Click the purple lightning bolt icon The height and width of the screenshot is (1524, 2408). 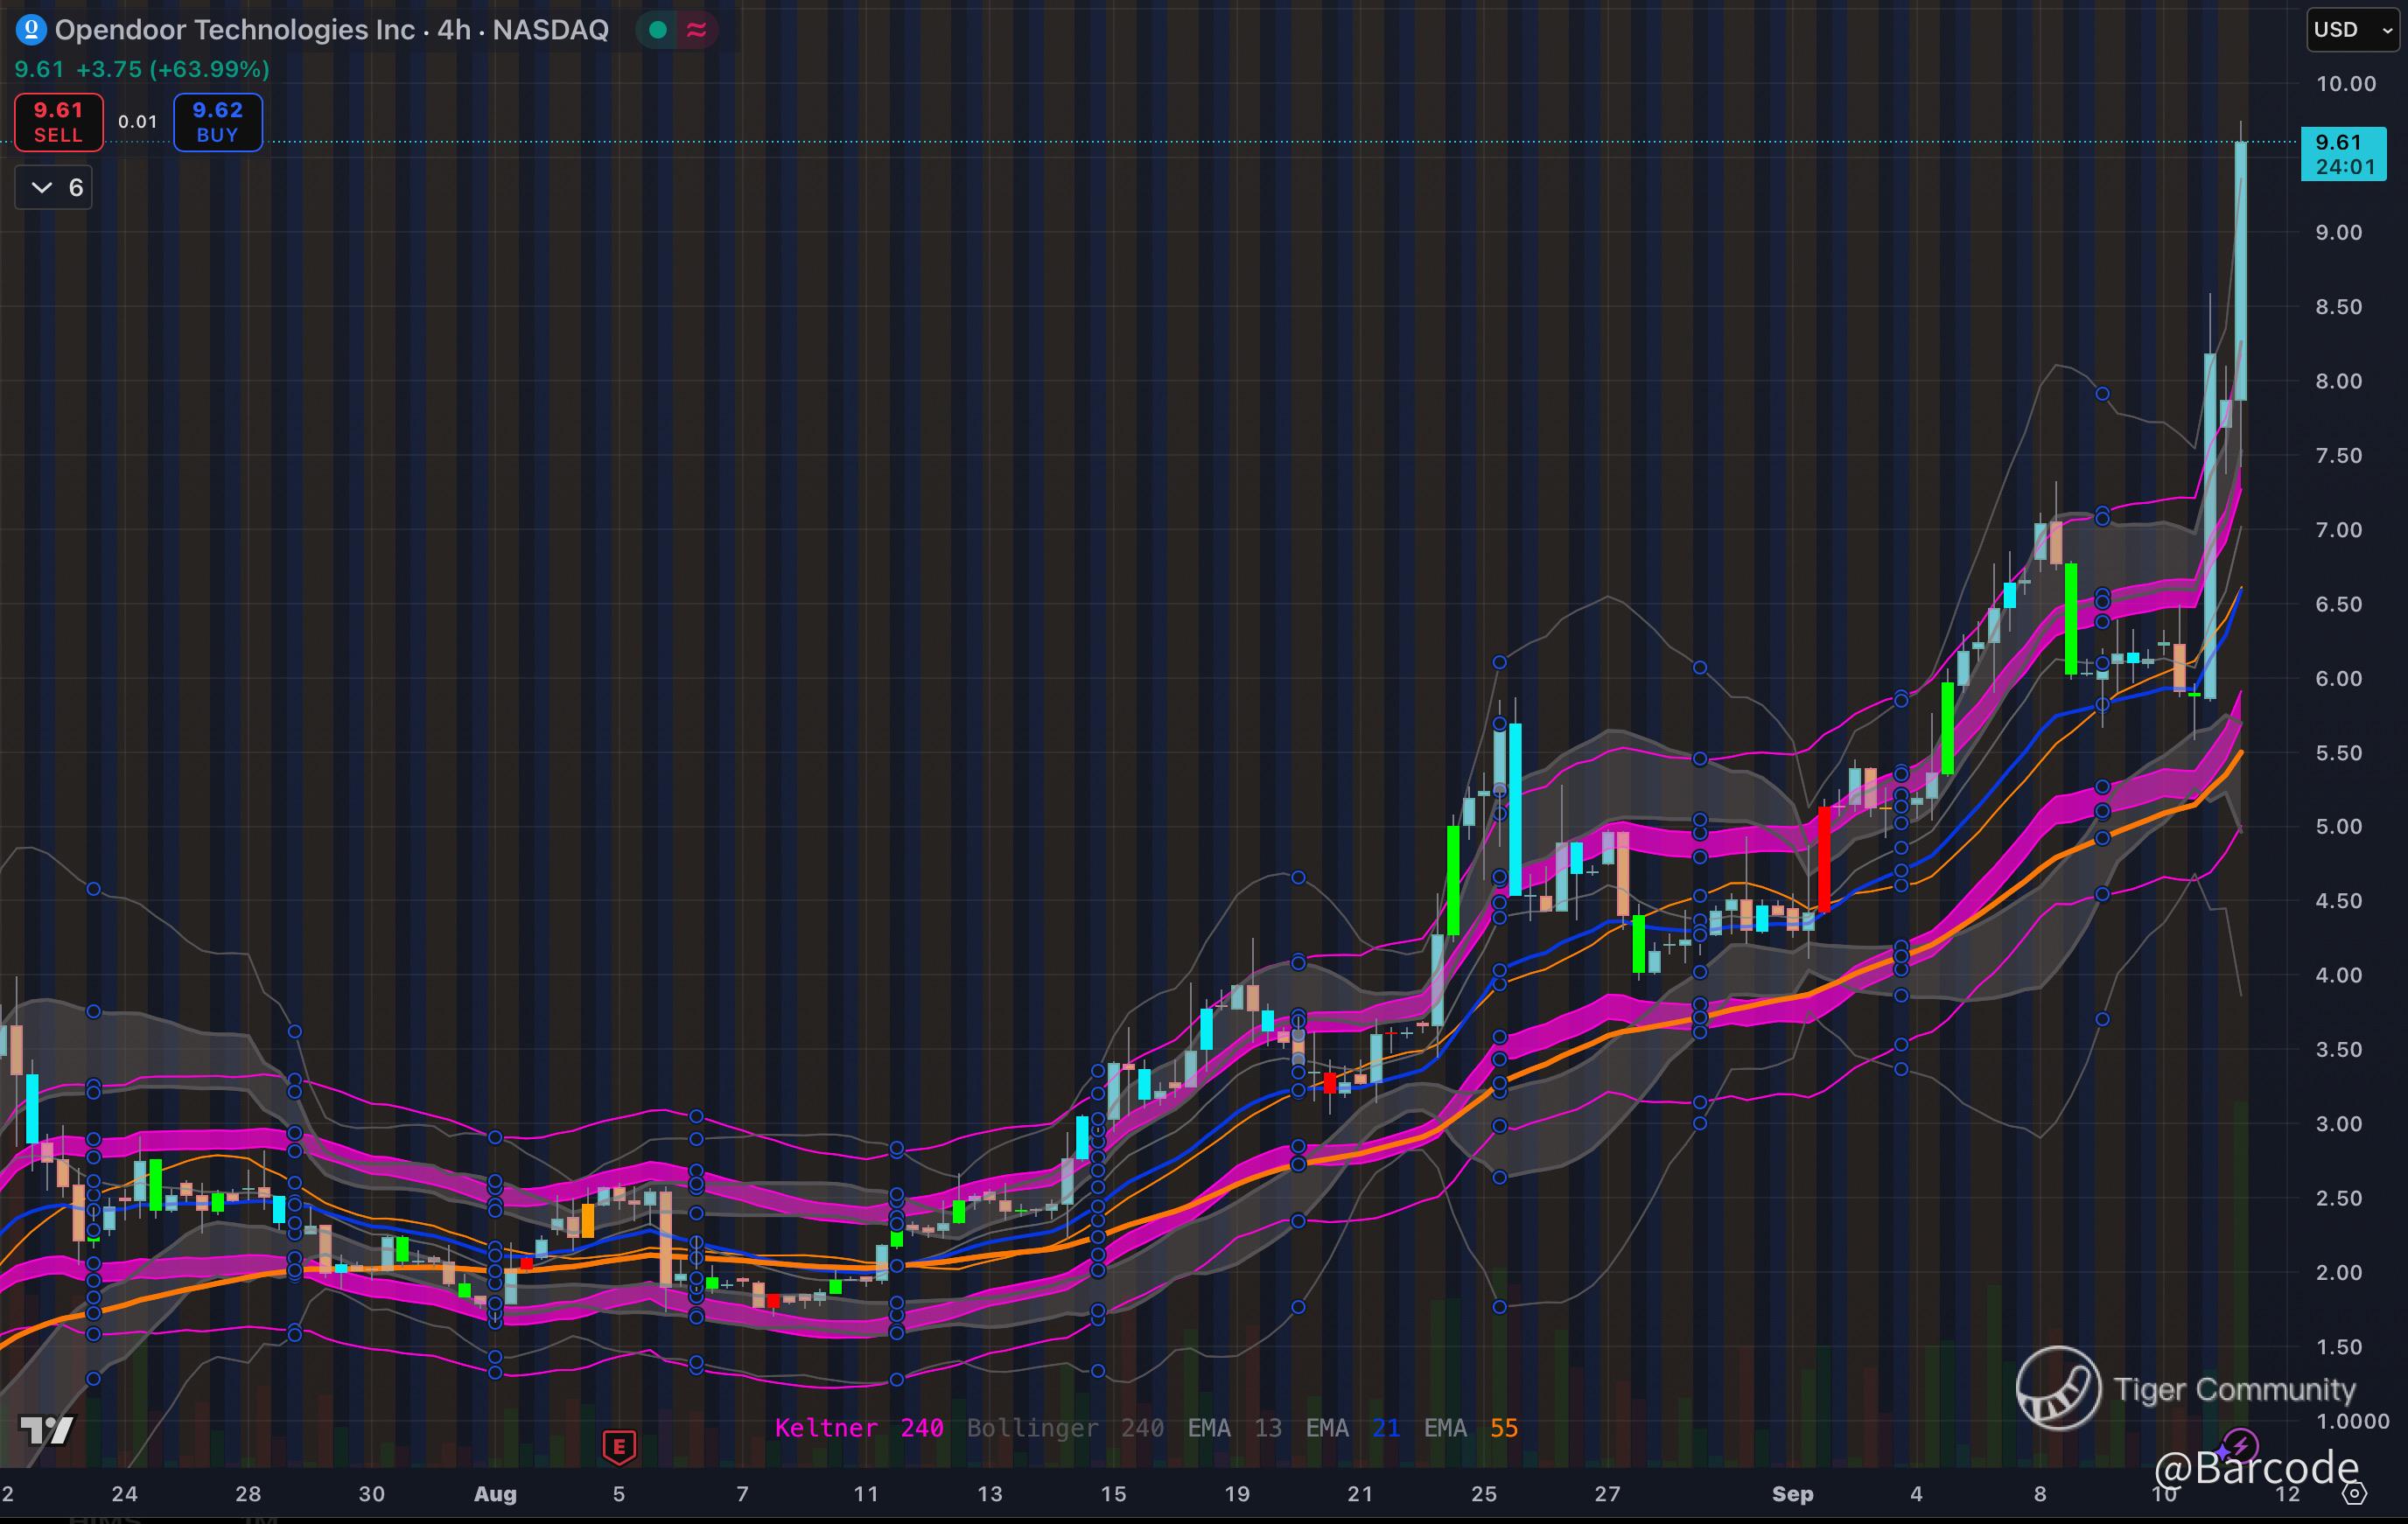2240,1446
